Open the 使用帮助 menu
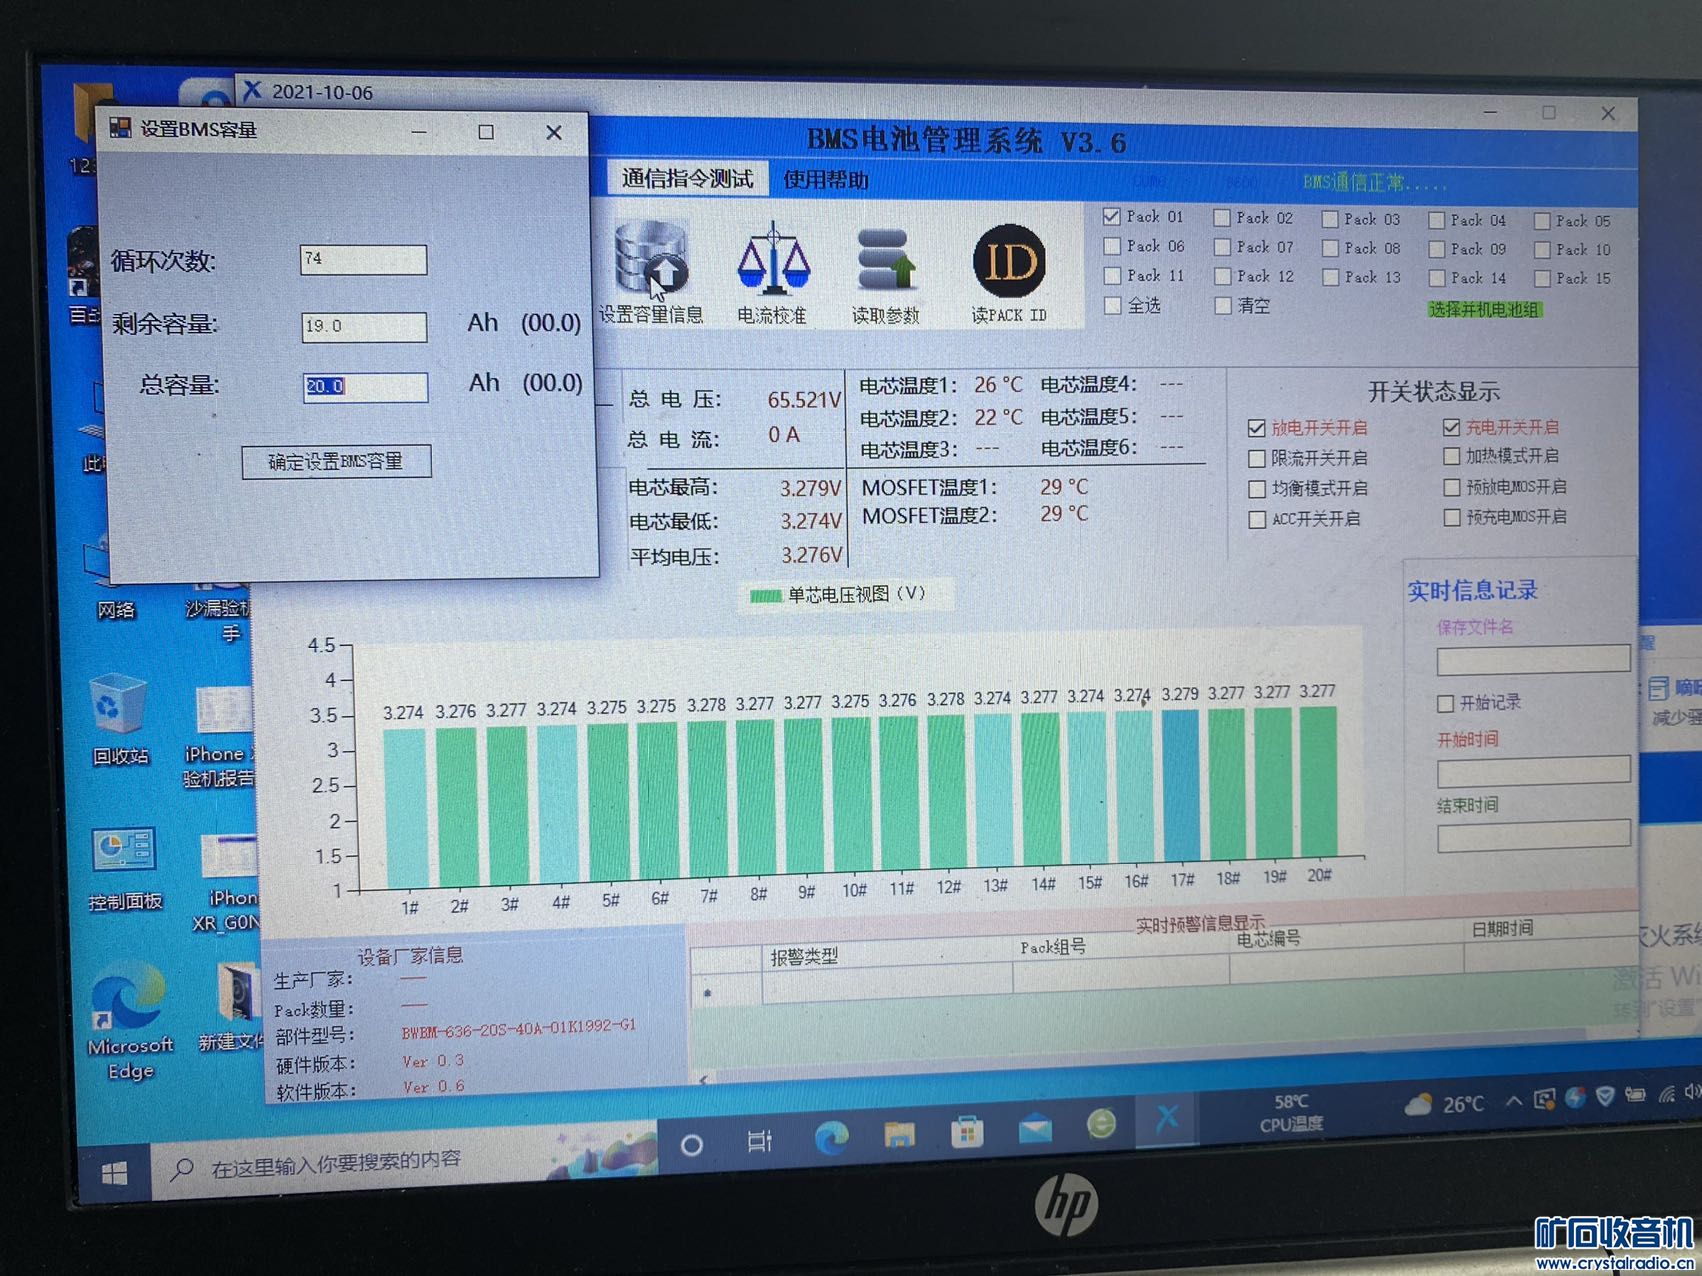 click(x=825, y=180)
